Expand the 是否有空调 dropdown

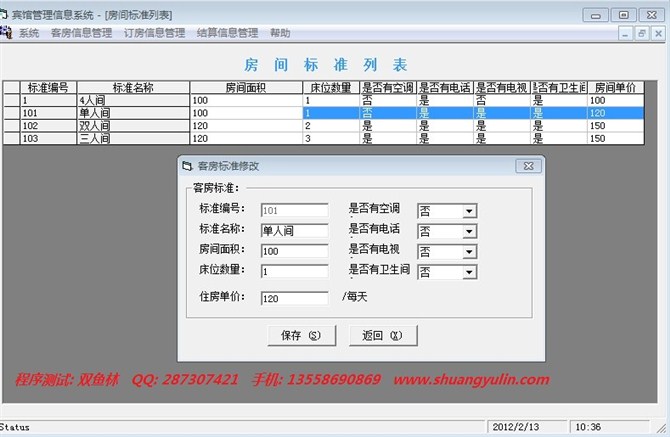[x=469, y=211]
